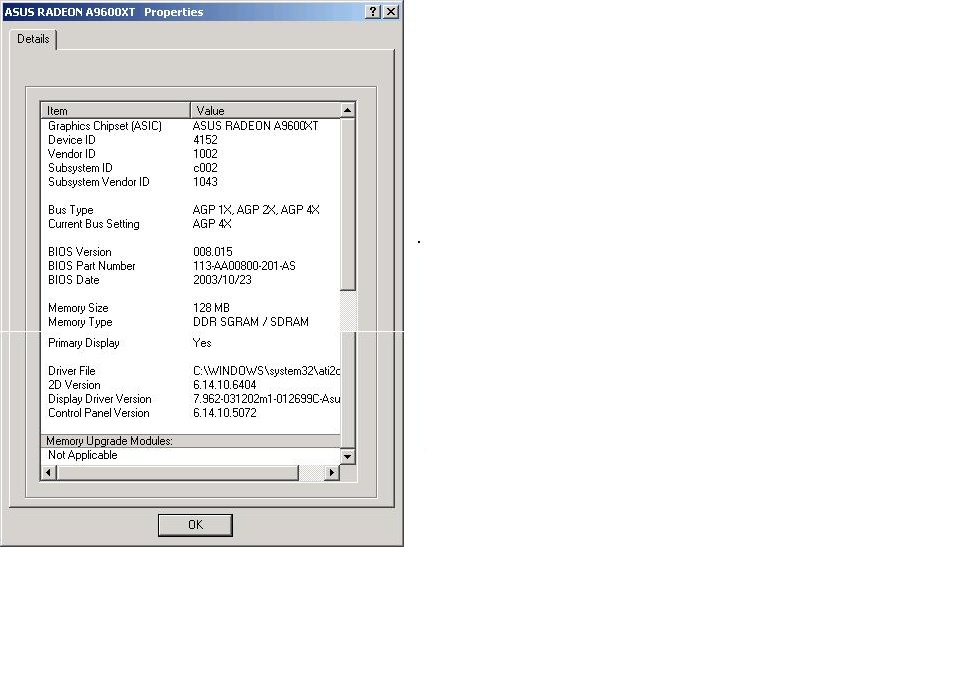The width and height of the screenshot is (961, 700).
Task: Click the DDR SGRAM / SDRAM value
Action: tap(251, 322)
